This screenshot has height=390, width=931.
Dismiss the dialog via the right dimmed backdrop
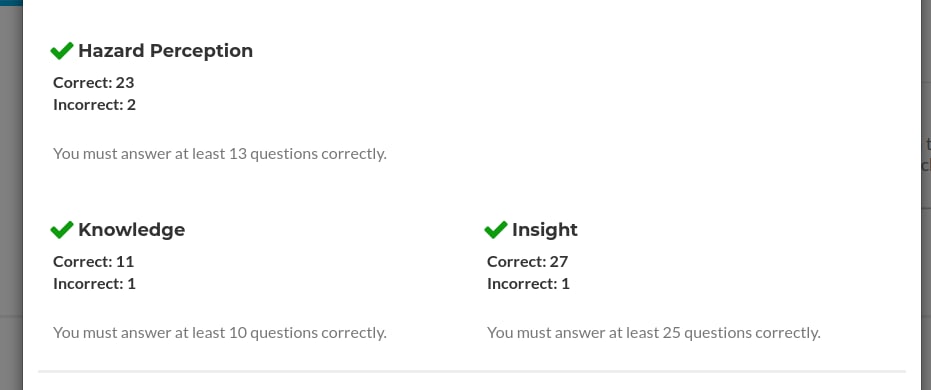926,267
